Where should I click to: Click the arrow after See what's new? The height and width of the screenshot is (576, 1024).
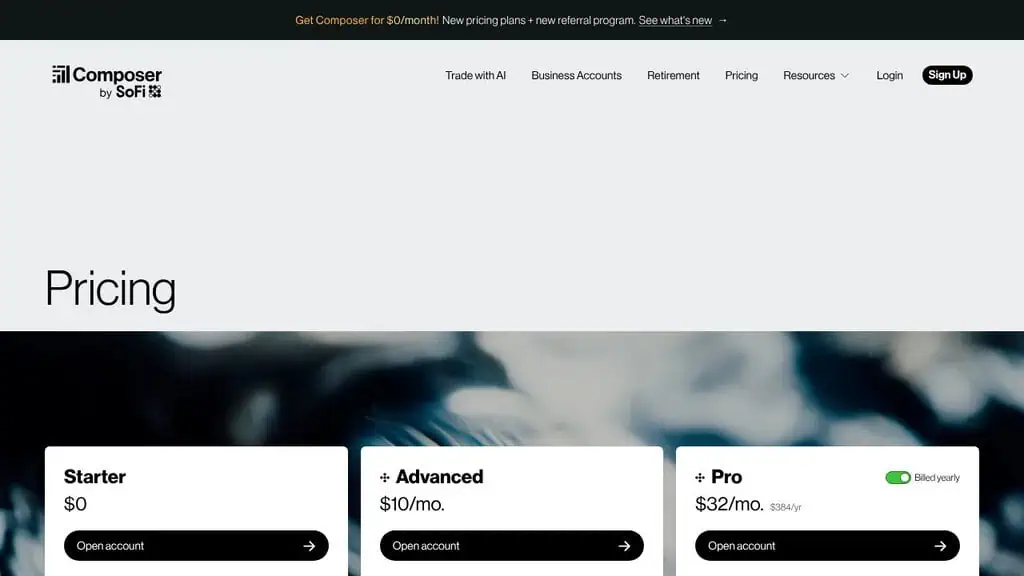click(x=722, y=20)
